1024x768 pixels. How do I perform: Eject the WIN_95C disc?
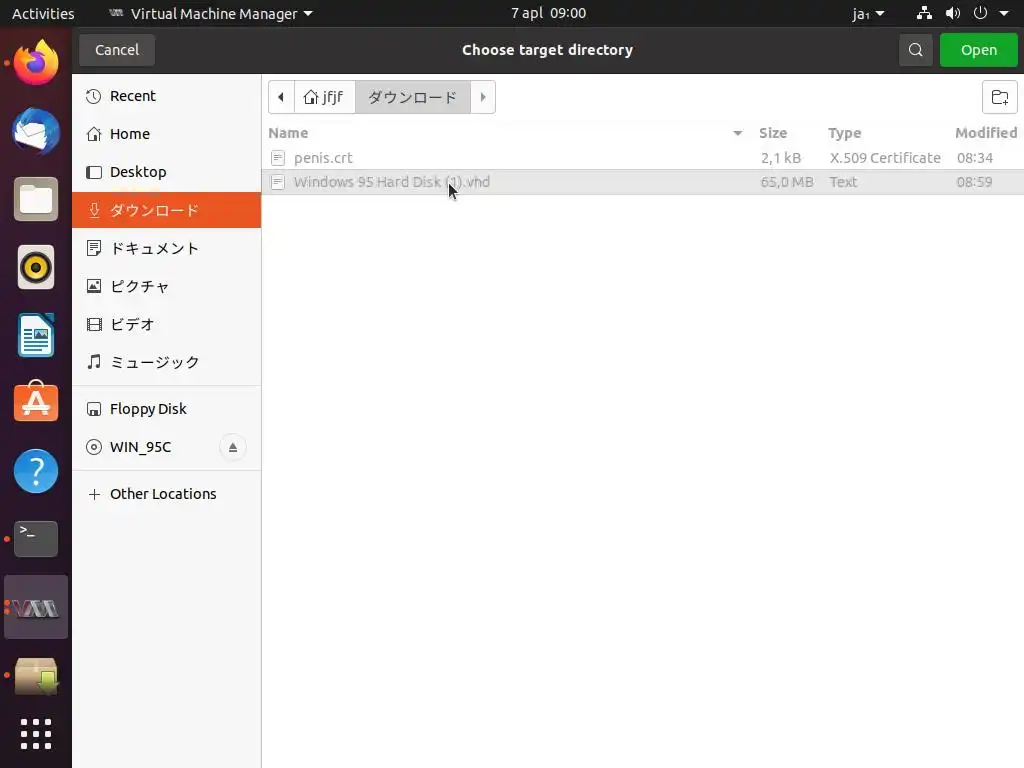pyautogui.click(x=232, y=447)
